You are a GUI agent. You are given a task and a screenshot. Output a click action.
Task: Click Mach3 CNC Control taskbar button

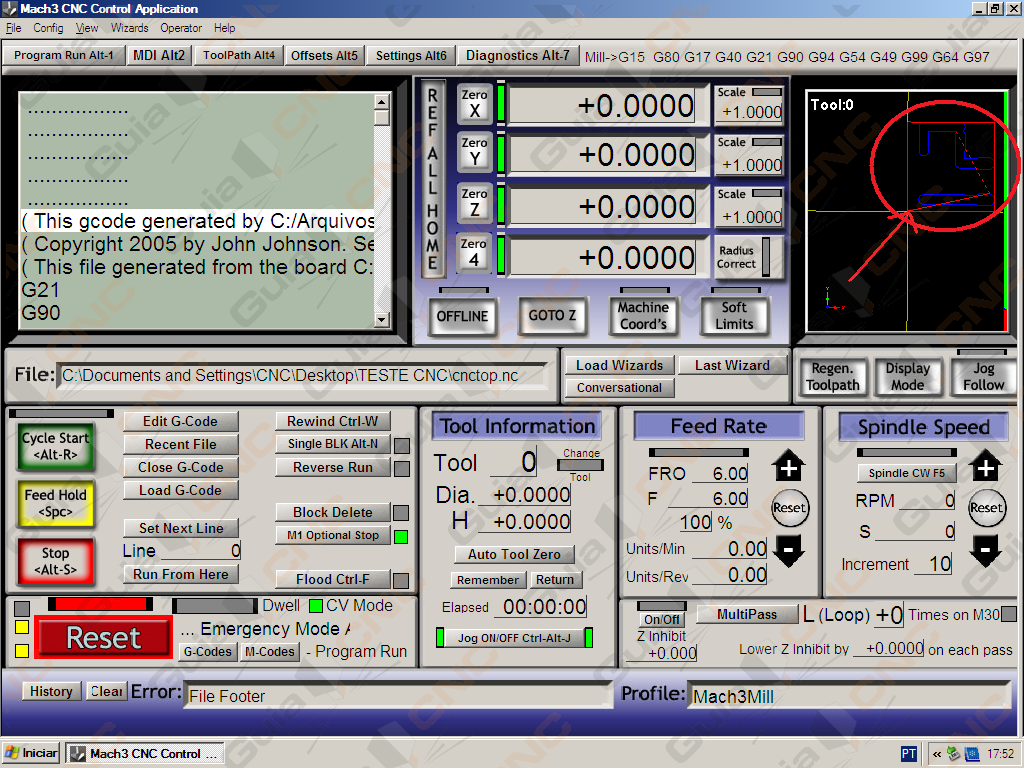point(146,754)
